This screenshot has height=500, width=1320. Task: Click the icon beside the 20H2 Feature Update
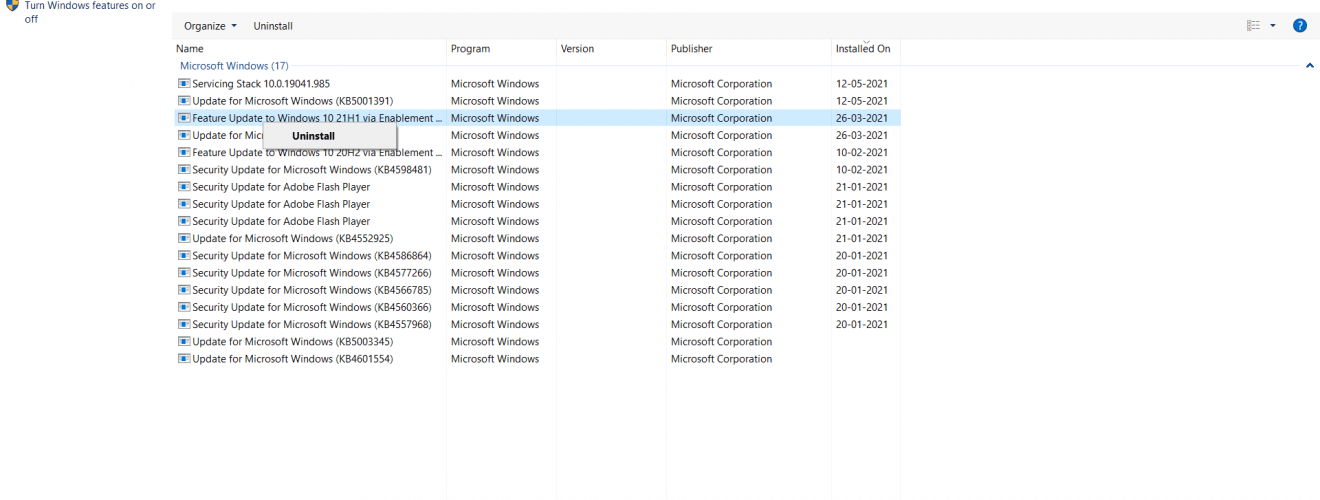tap(184, 153)
